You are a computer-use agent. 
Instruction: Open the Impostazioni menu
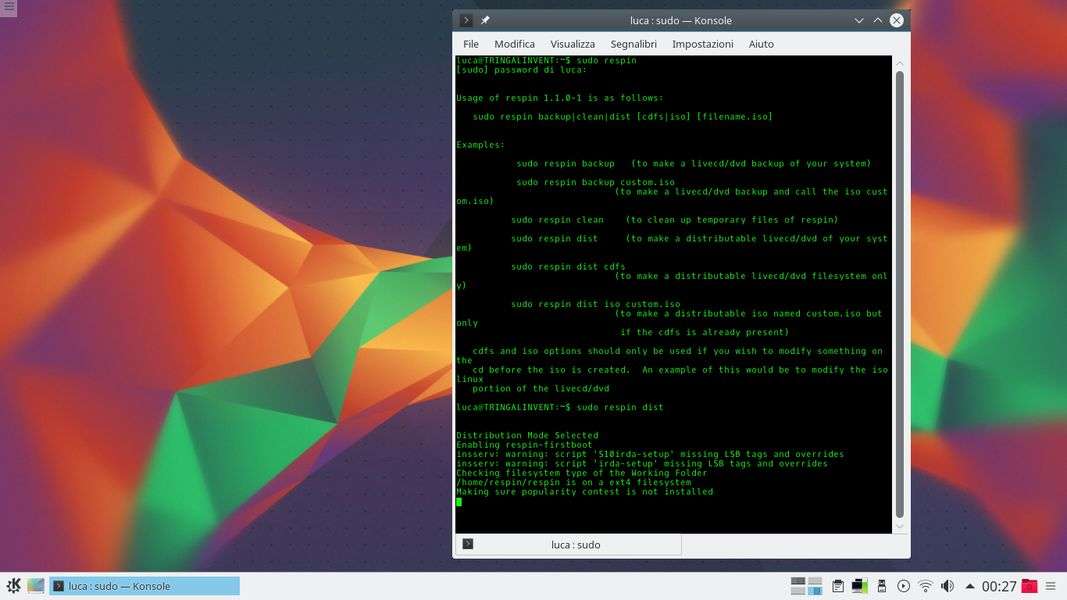(702, 44)
